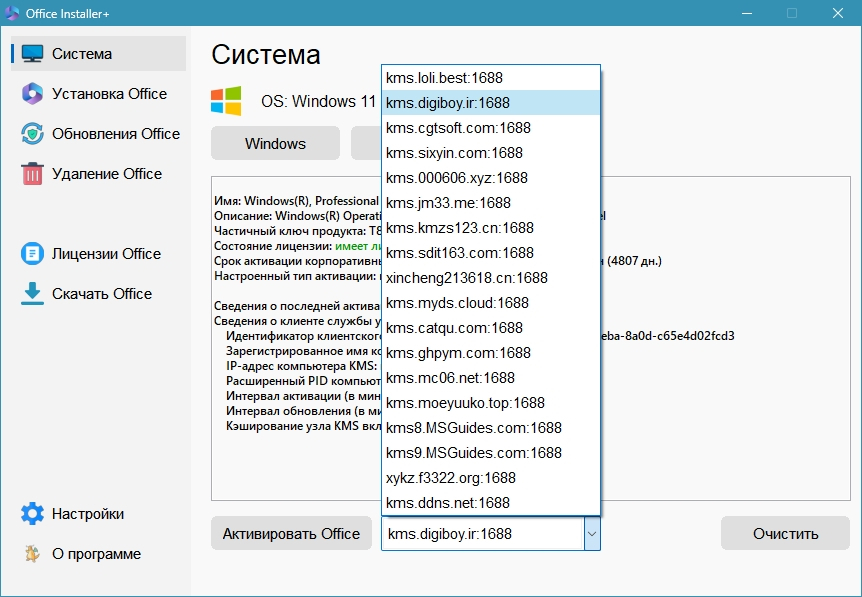
Task: Open the Обновления Office shield icon
Action: 32,134
